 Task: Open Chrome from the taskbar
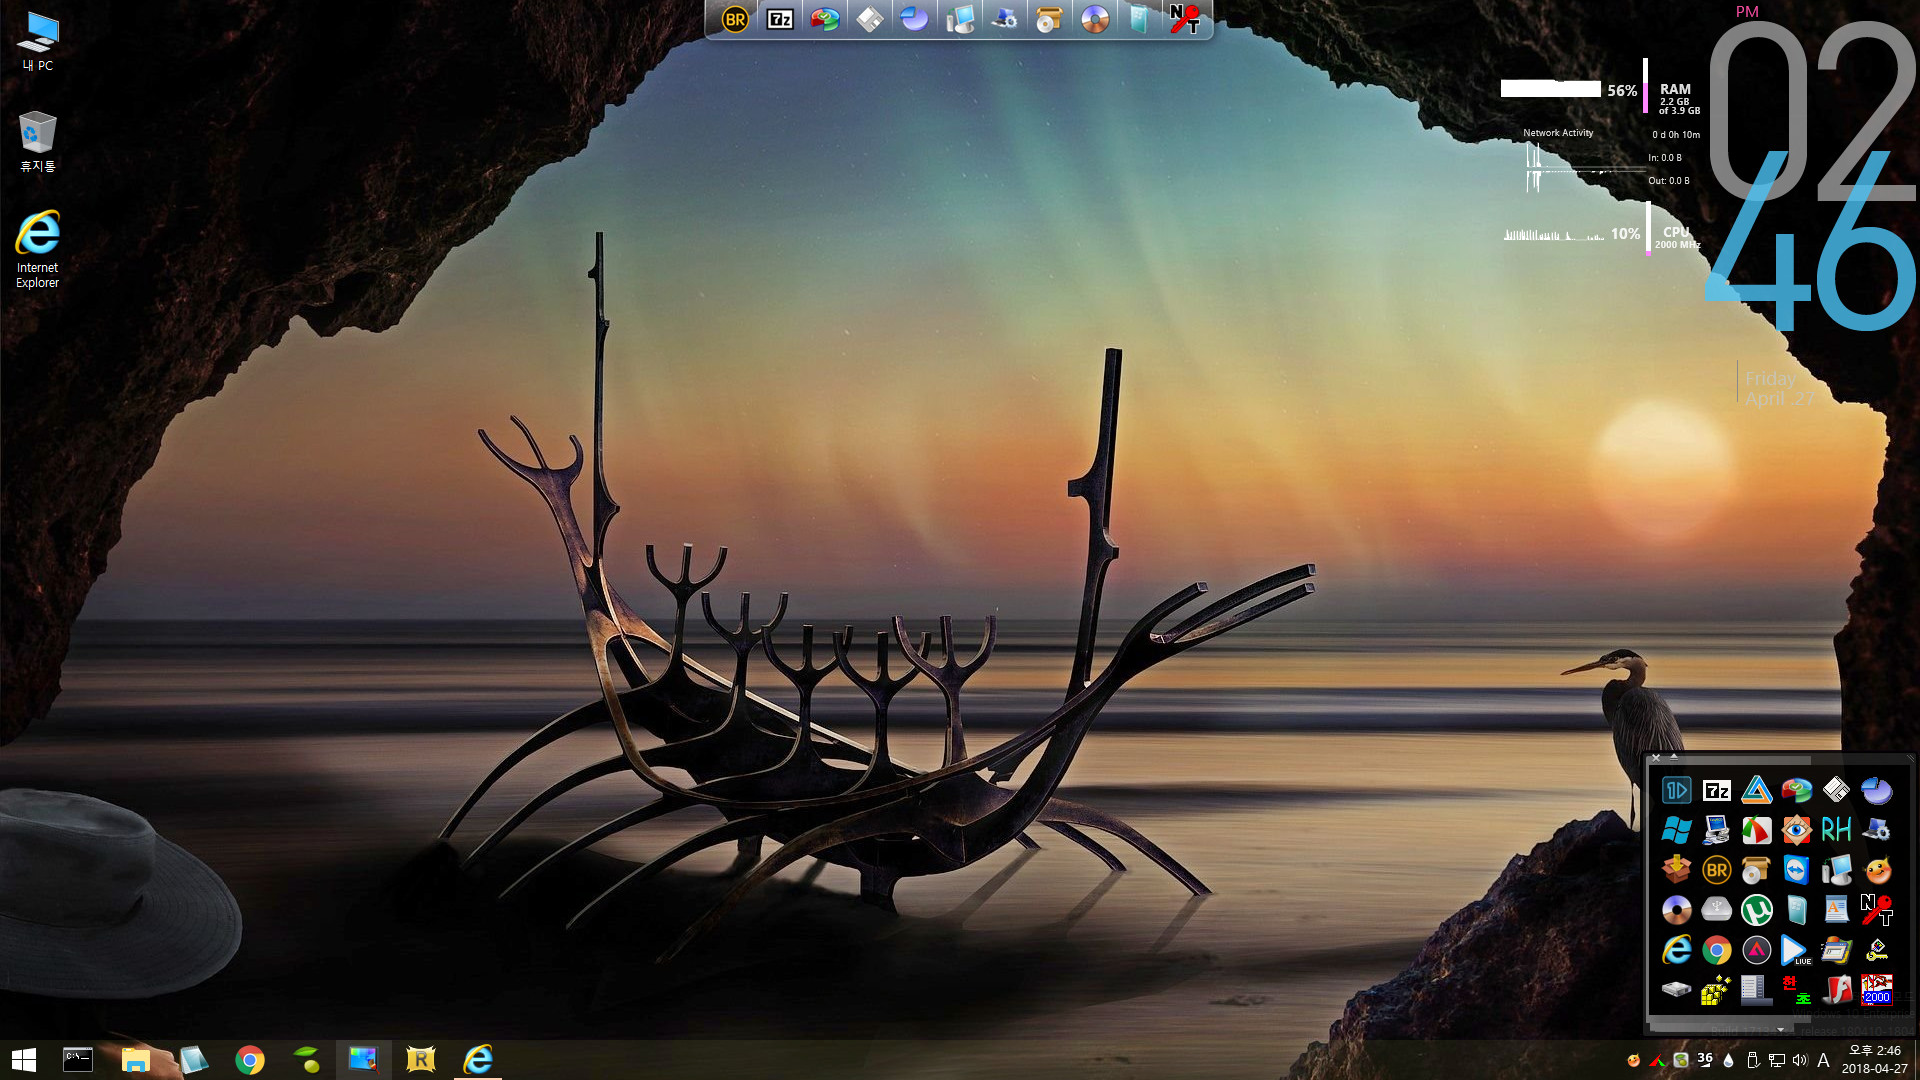[x=250, y=1060]
